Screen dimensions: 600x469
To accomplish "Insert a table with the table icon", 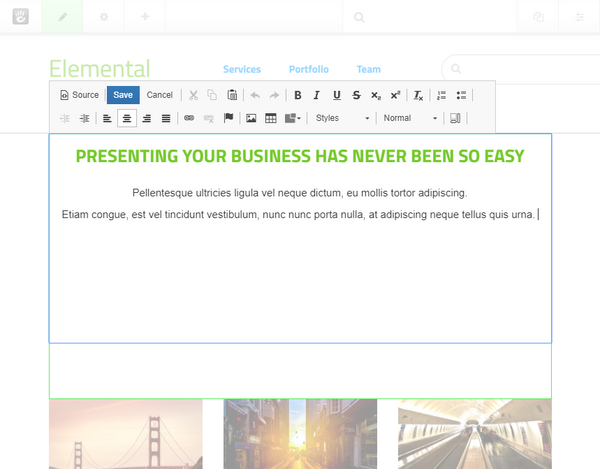I will pyautogui.click(x=270, y=118).
